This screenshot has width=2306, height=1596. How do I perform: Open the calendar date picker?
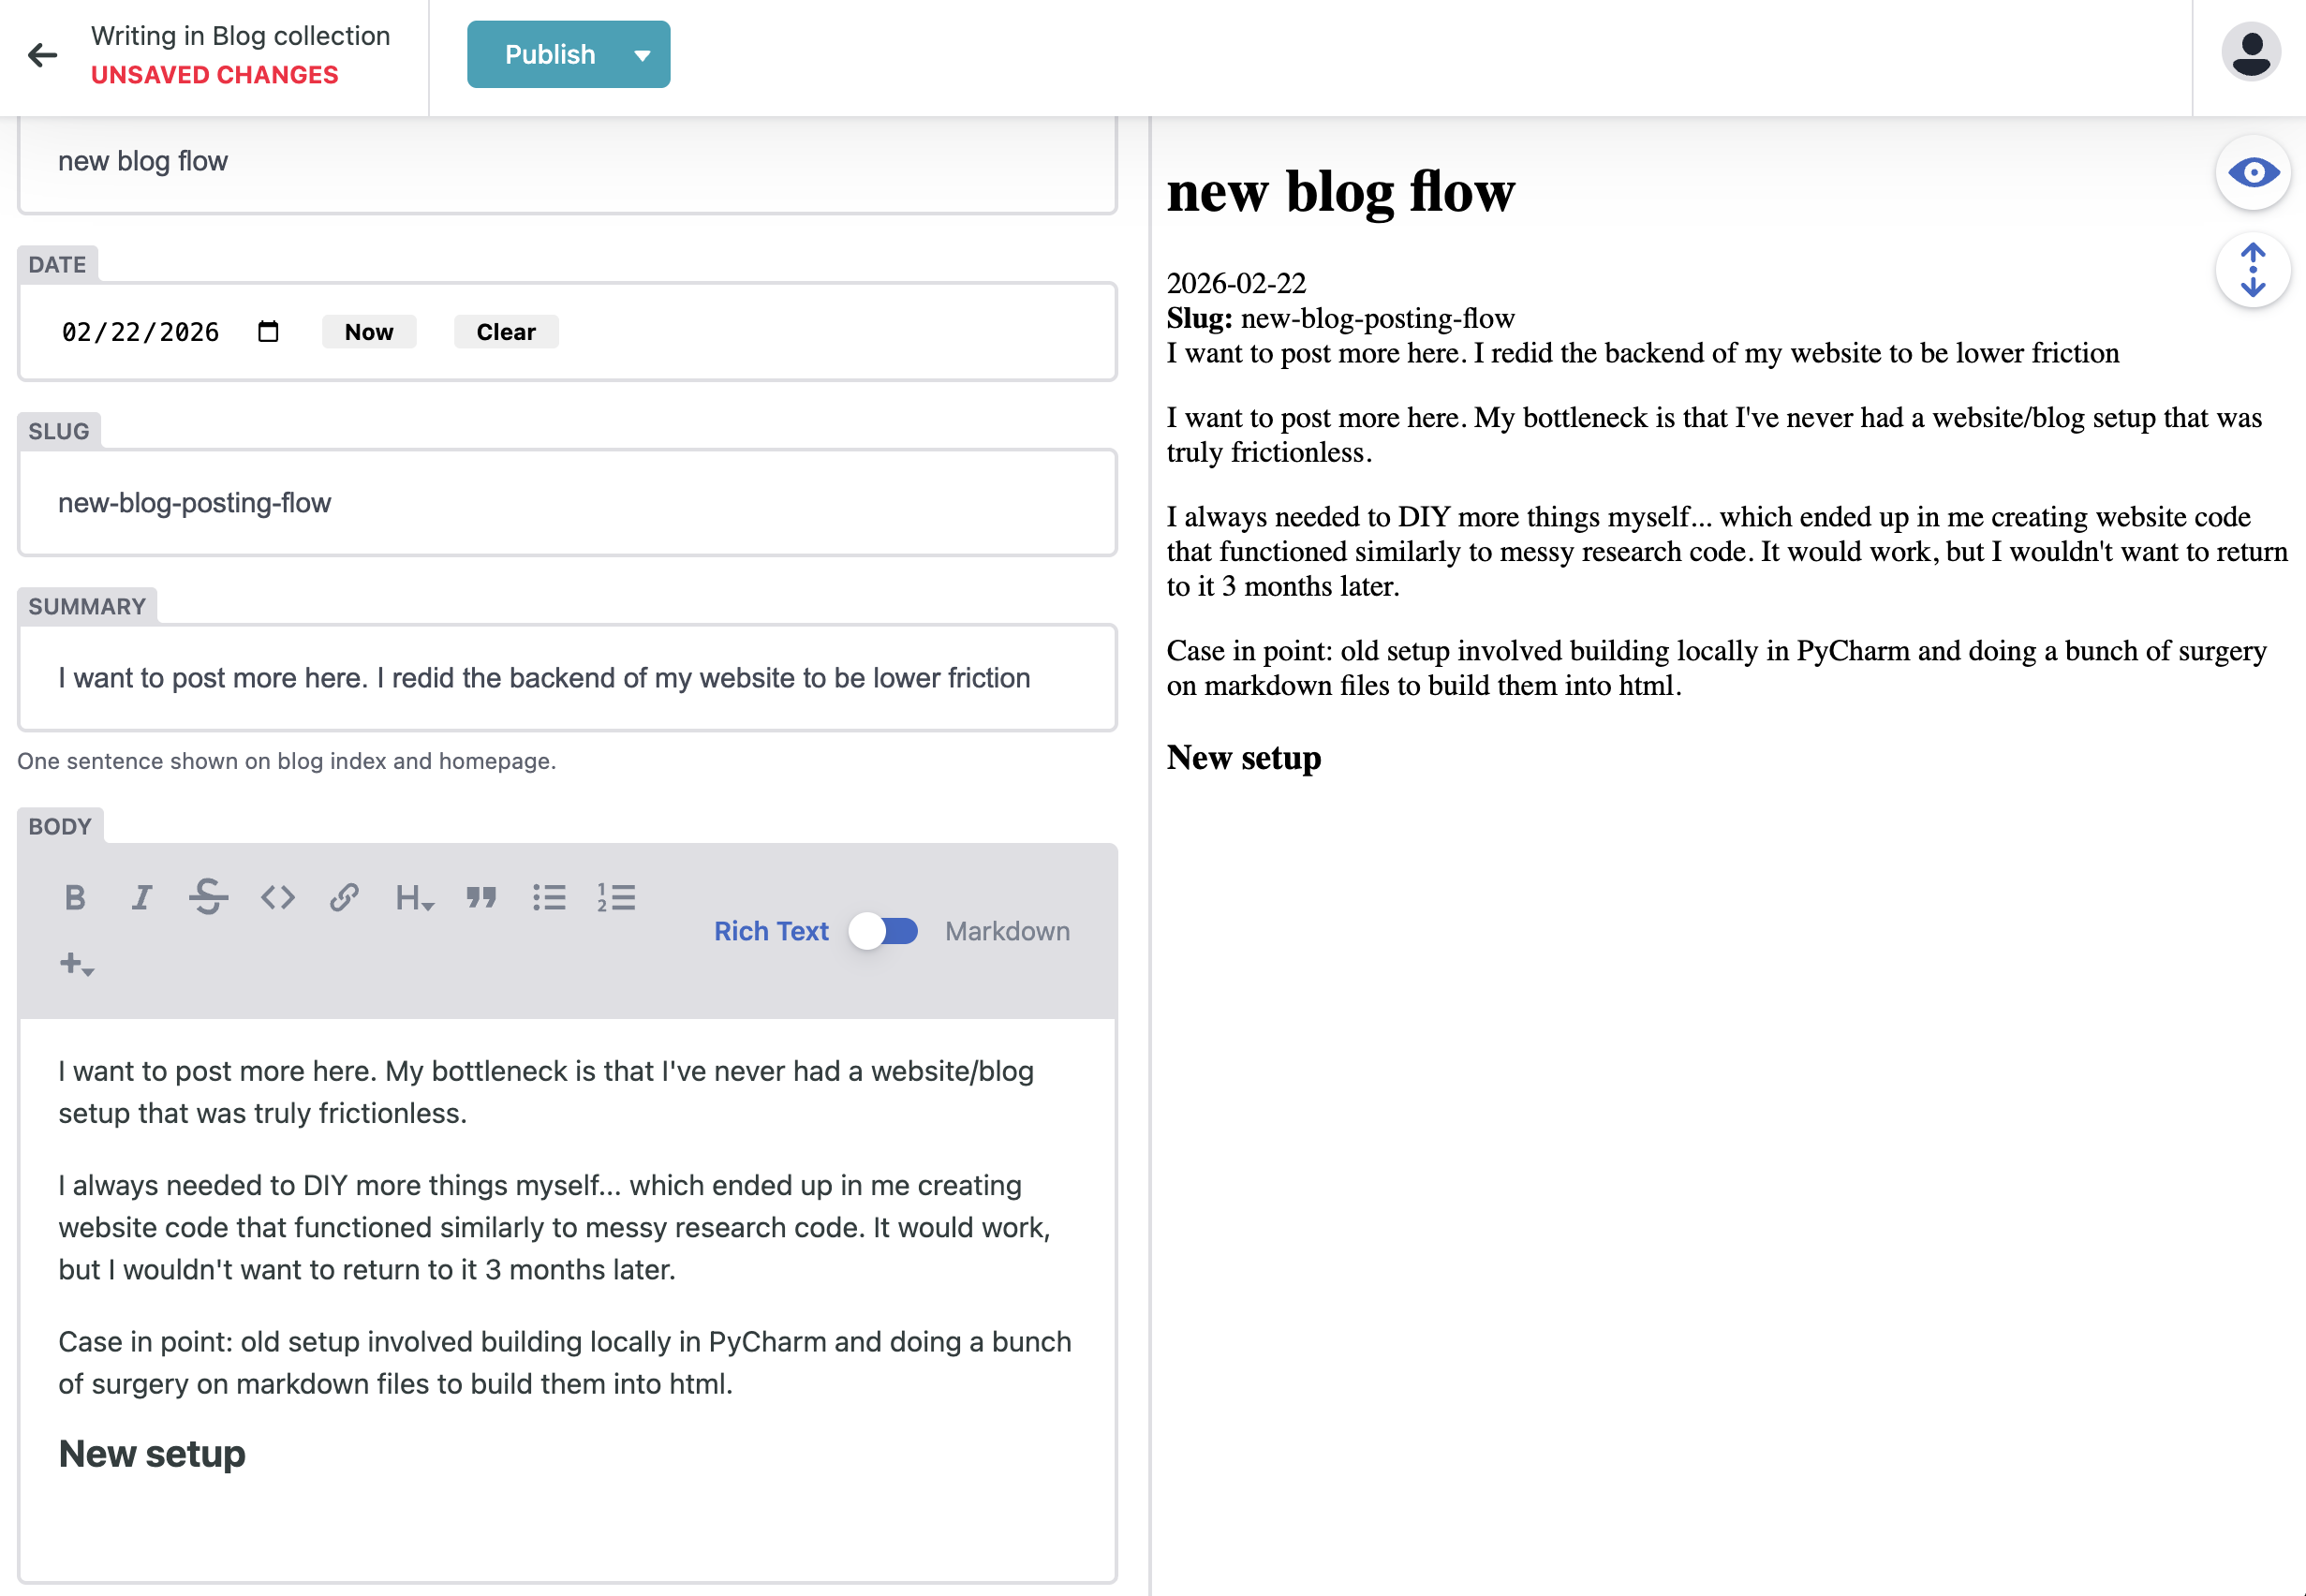click(x=267, y=330)
